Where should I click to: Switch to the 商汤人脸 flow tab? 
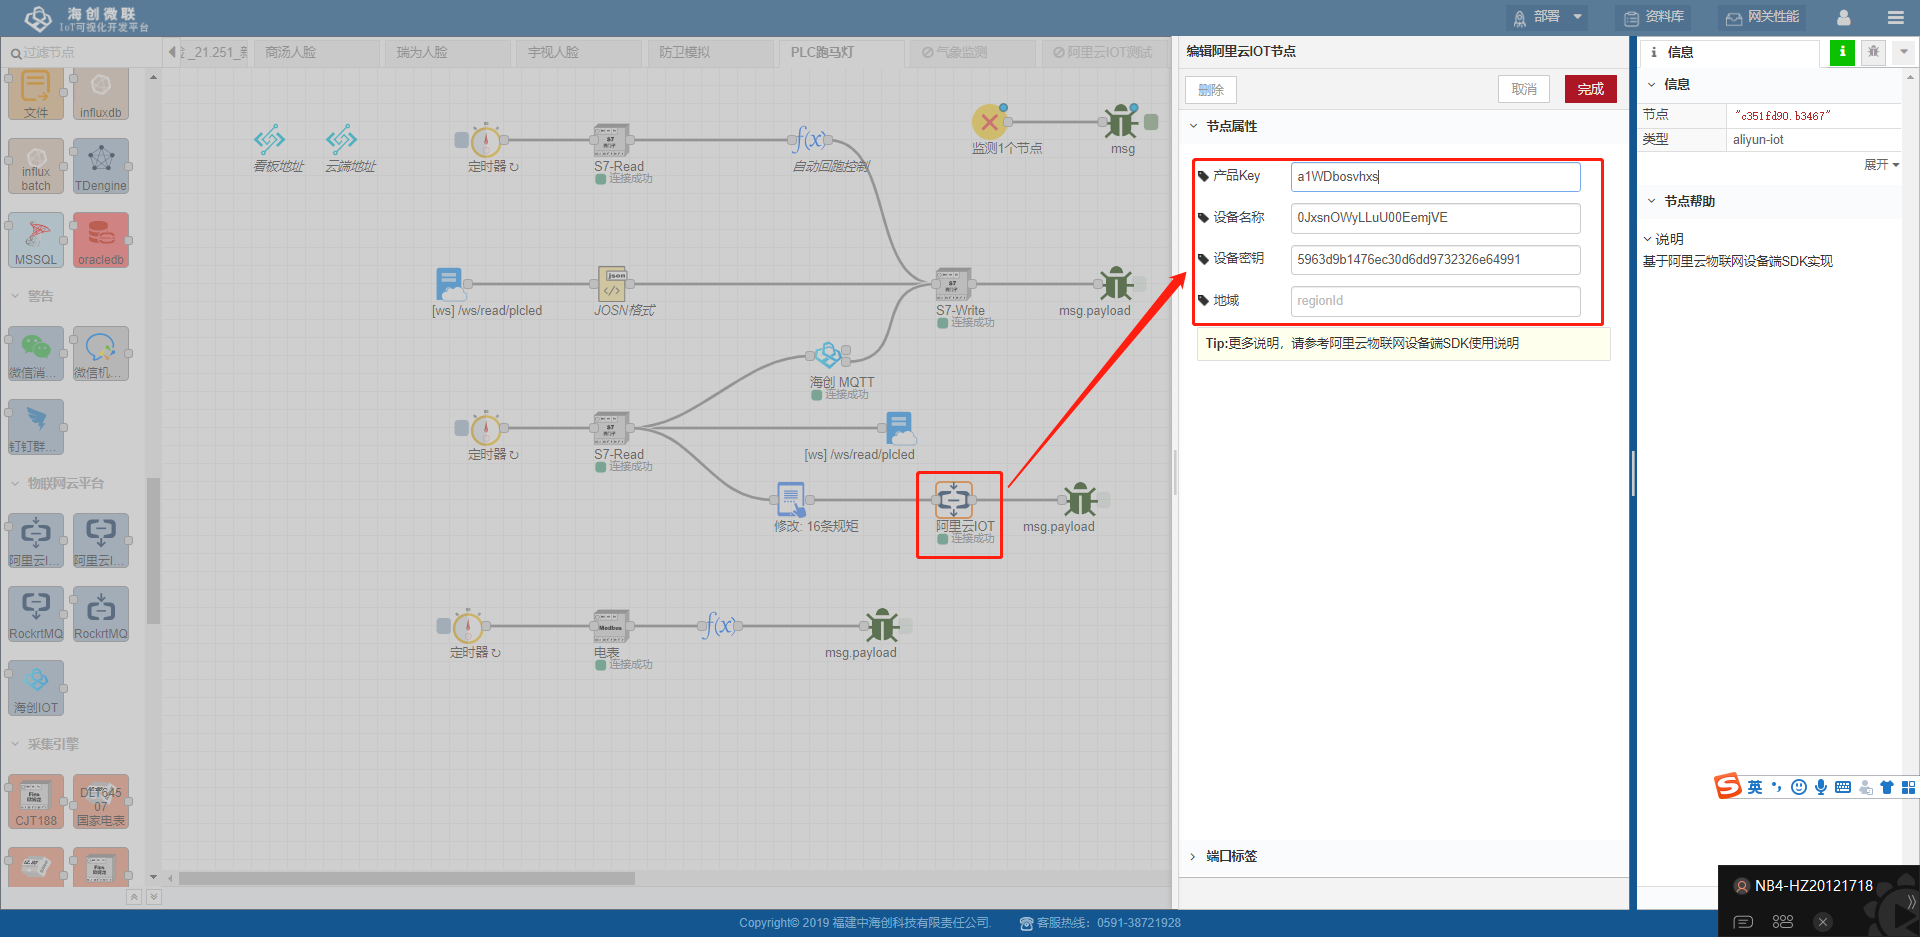tap(315, 52)
